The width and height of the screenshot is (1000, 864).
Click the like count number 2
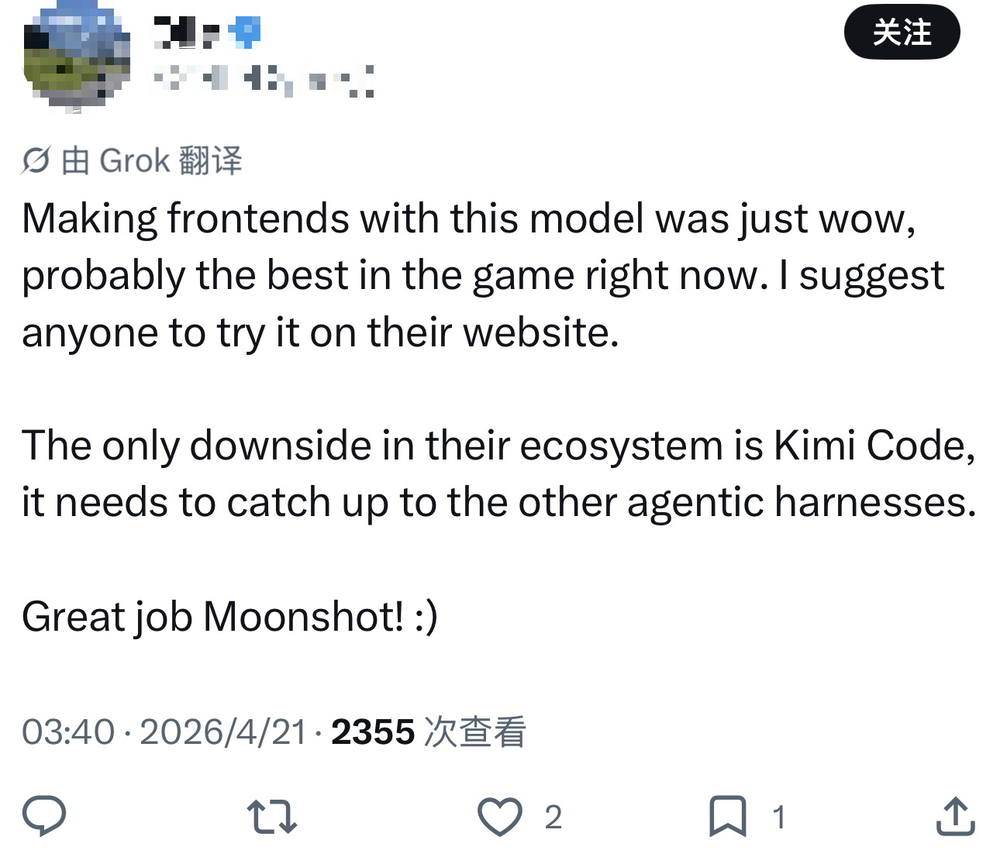coord(553,817)
